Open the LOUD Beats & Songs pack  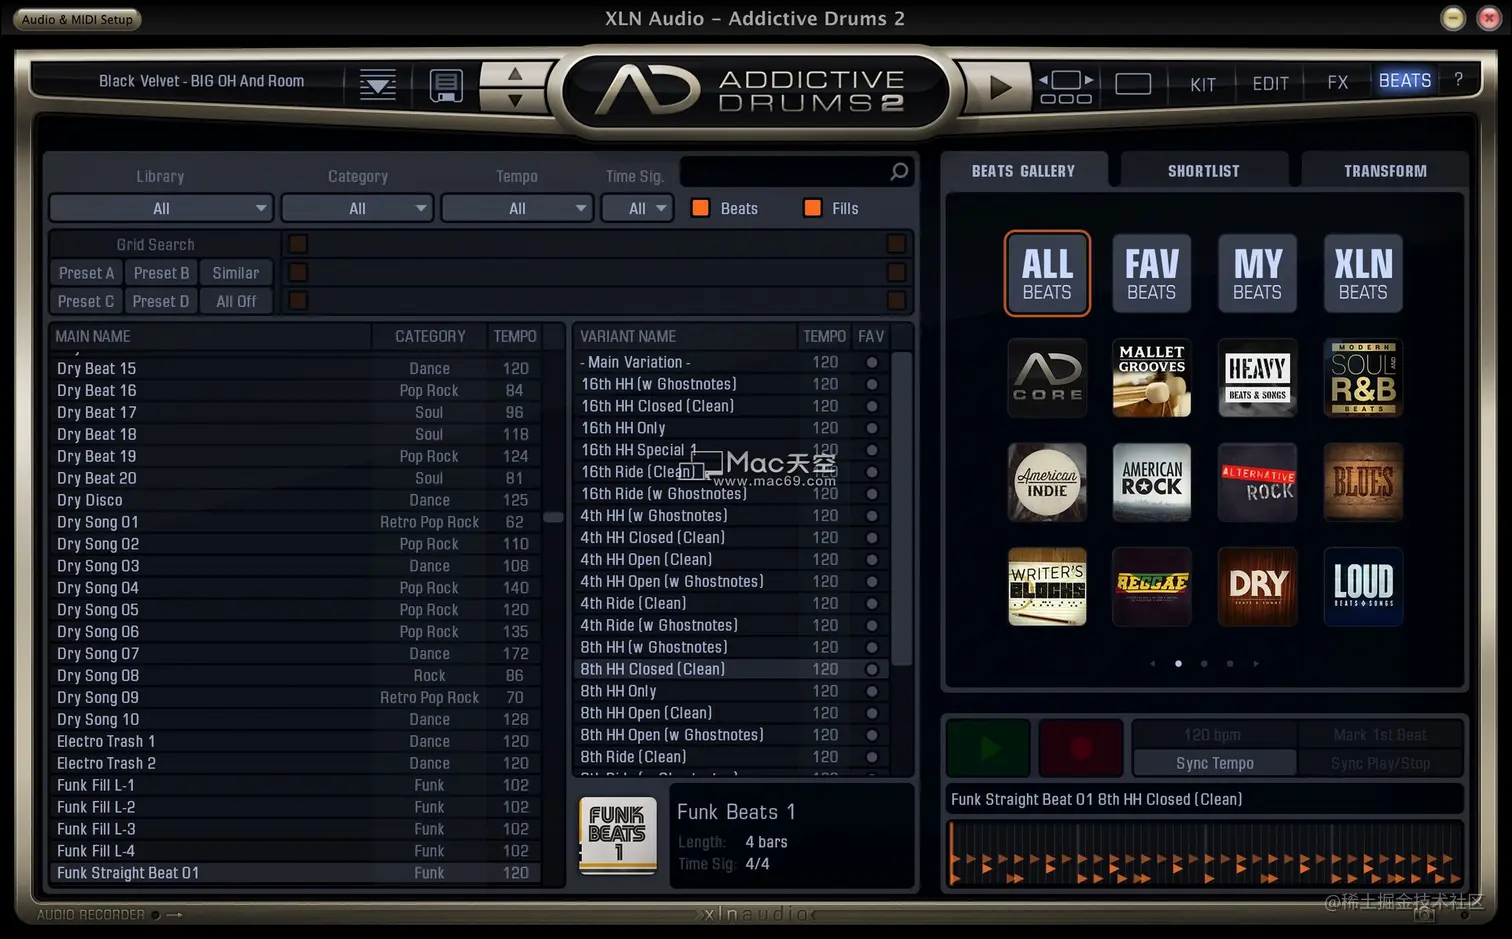(1363, 587)
